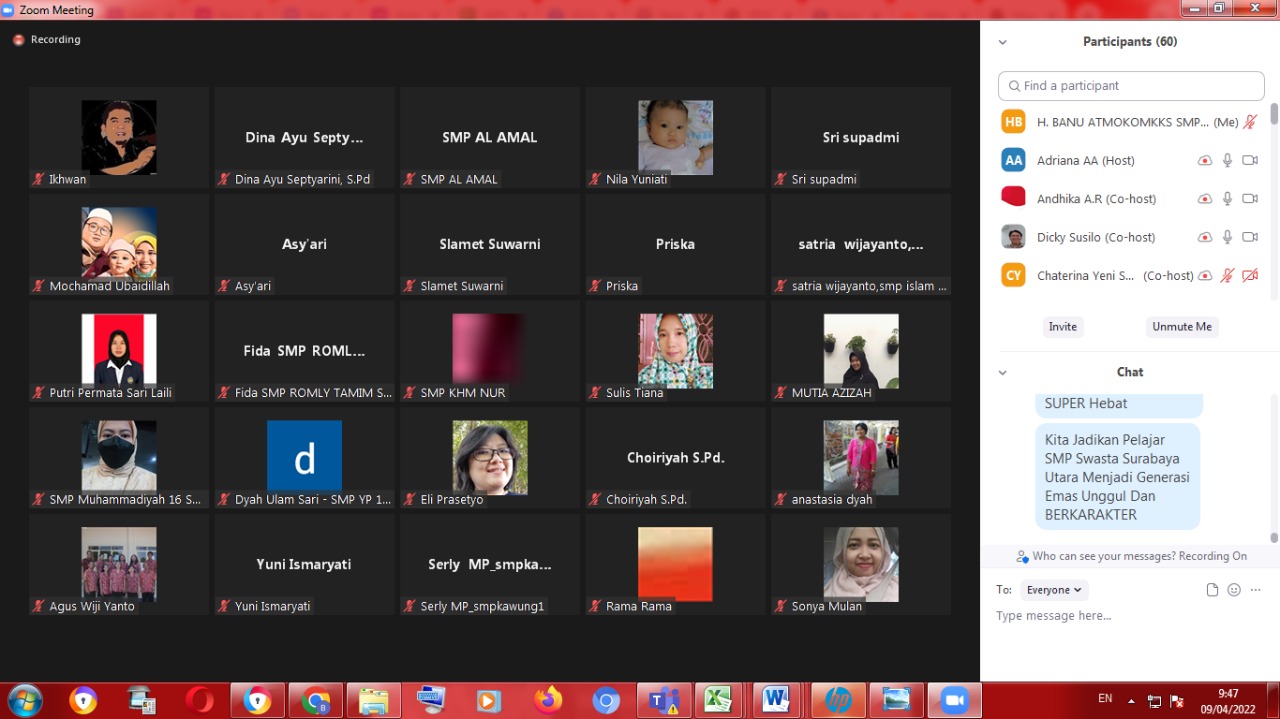Click the Find a participant search field
The image size is (1280, 719).
pos(1131,86)
